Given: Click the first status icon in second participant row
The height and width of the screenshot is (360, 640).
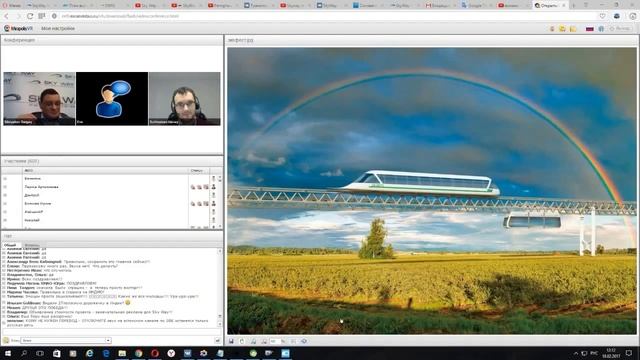Looking at the screenshot, I should [193, 187].
